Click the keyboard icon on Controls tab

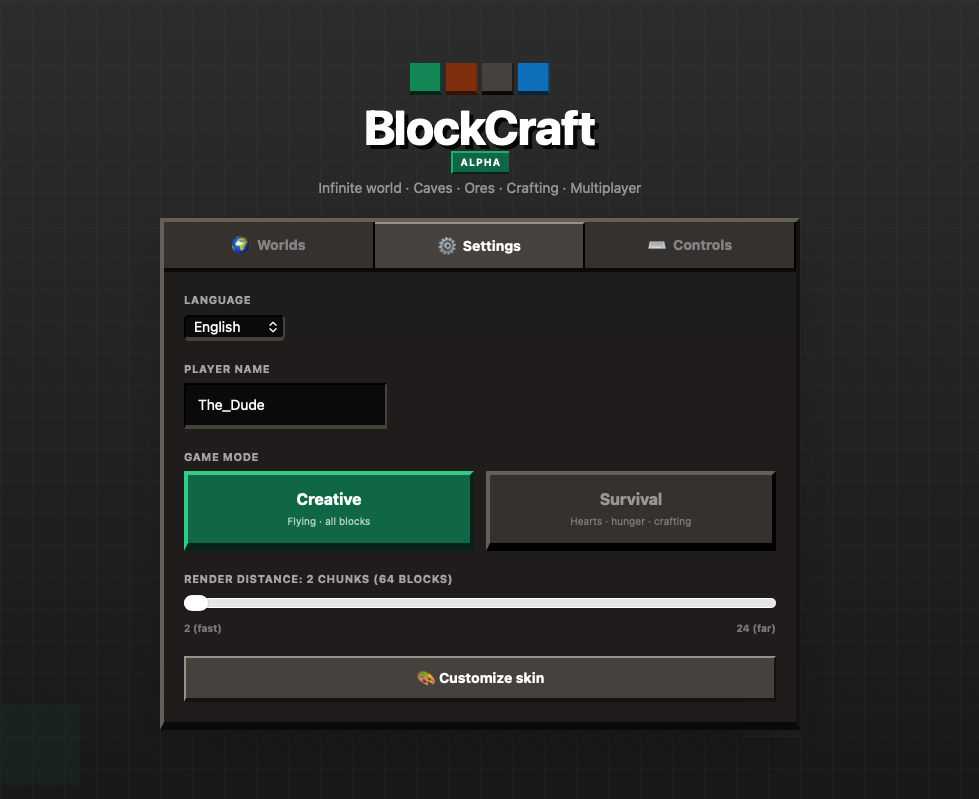tap(657, 245)
